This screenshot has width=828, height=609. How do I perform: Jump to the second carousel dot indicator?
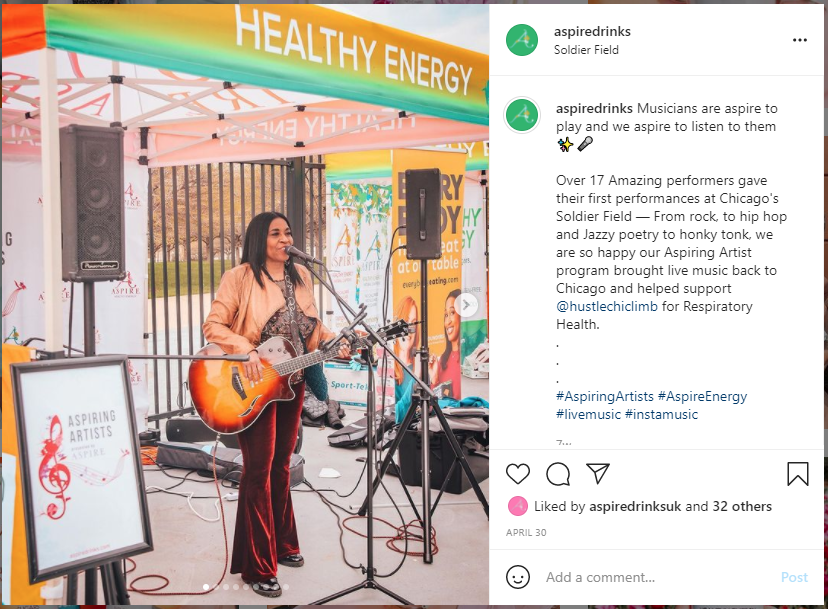pyautogui.click(x=216, y=587)
